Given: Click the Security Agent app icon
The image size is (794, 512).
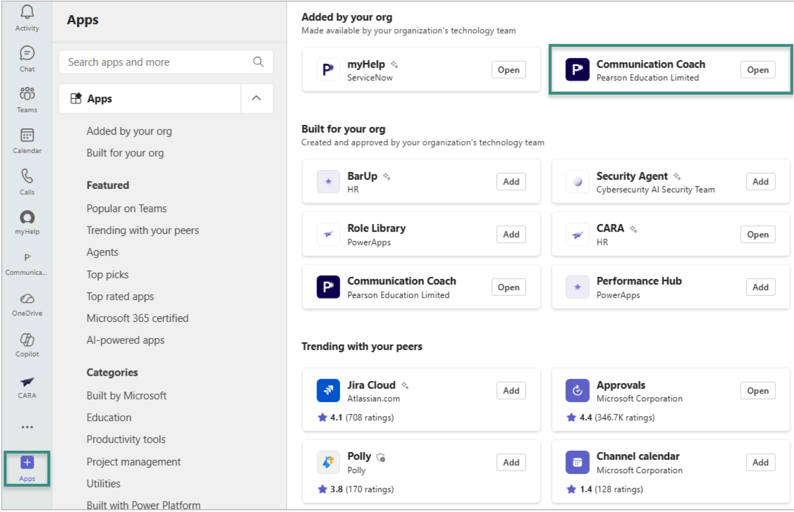Looking at the screenshot, I should coord(577,181).
